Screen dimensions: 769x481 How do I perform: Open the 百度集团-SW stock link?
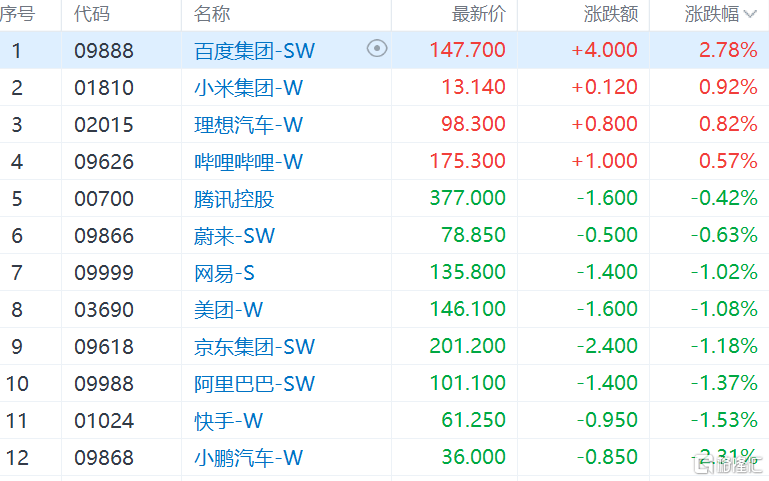pyautogui.click(x=254, y=50)
